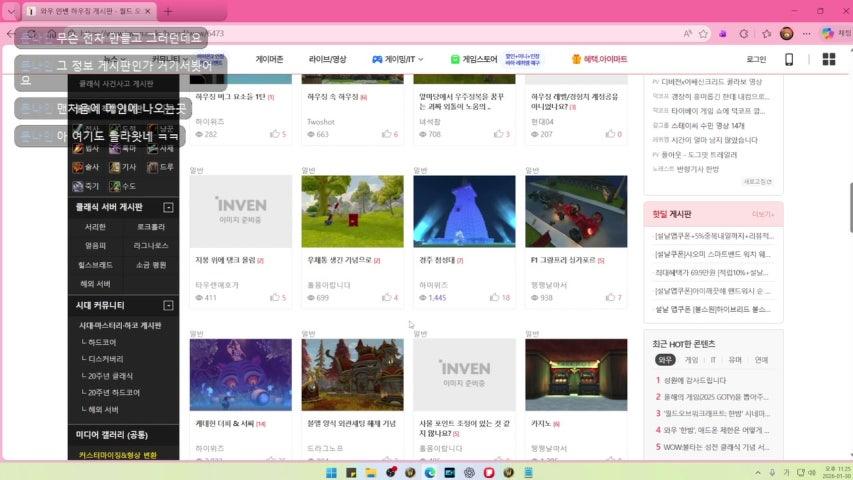Expand the 게이밍/IT dropdown menu

(x=399, y=59)
